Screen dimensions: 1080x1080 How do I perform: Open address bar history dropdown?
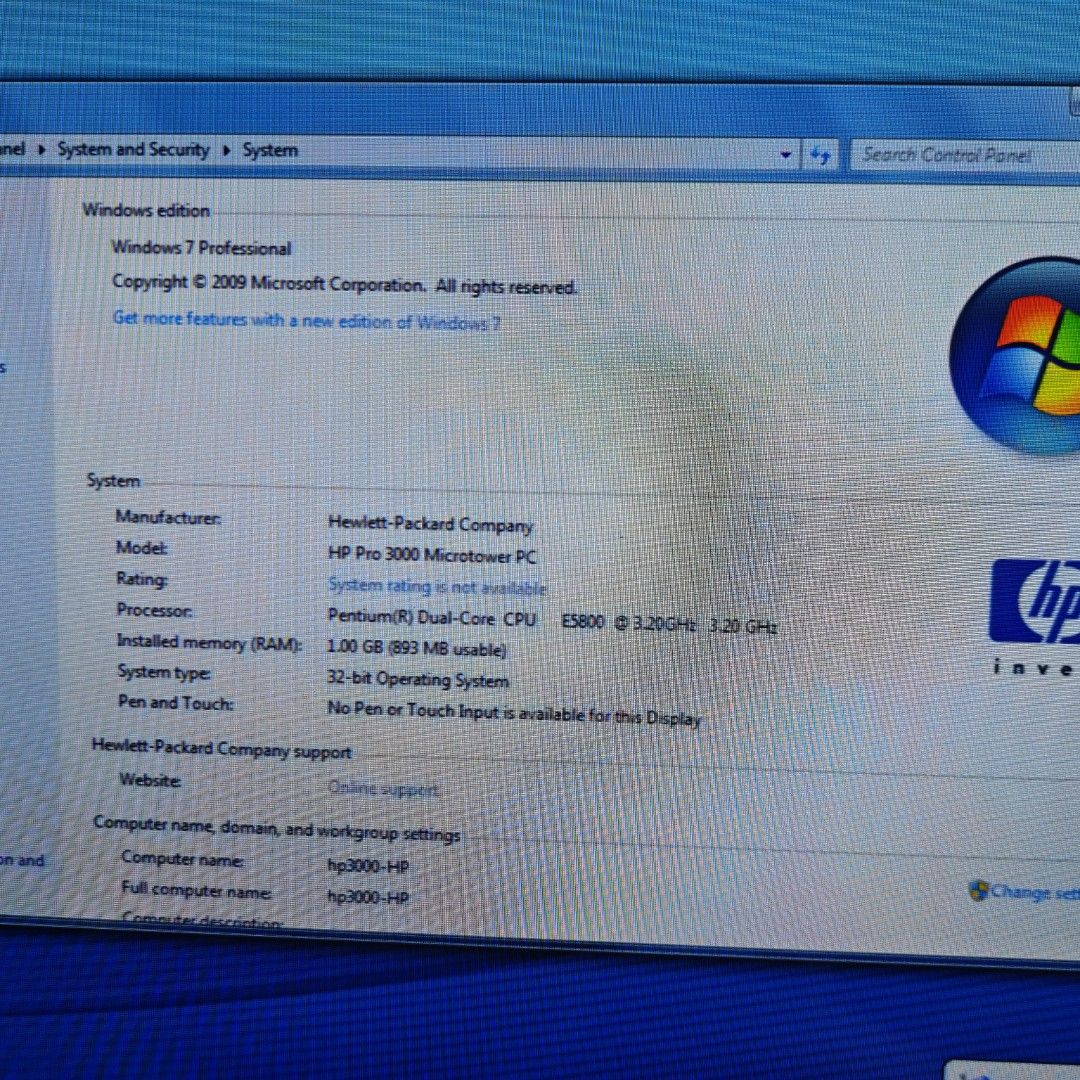[785, 155]
